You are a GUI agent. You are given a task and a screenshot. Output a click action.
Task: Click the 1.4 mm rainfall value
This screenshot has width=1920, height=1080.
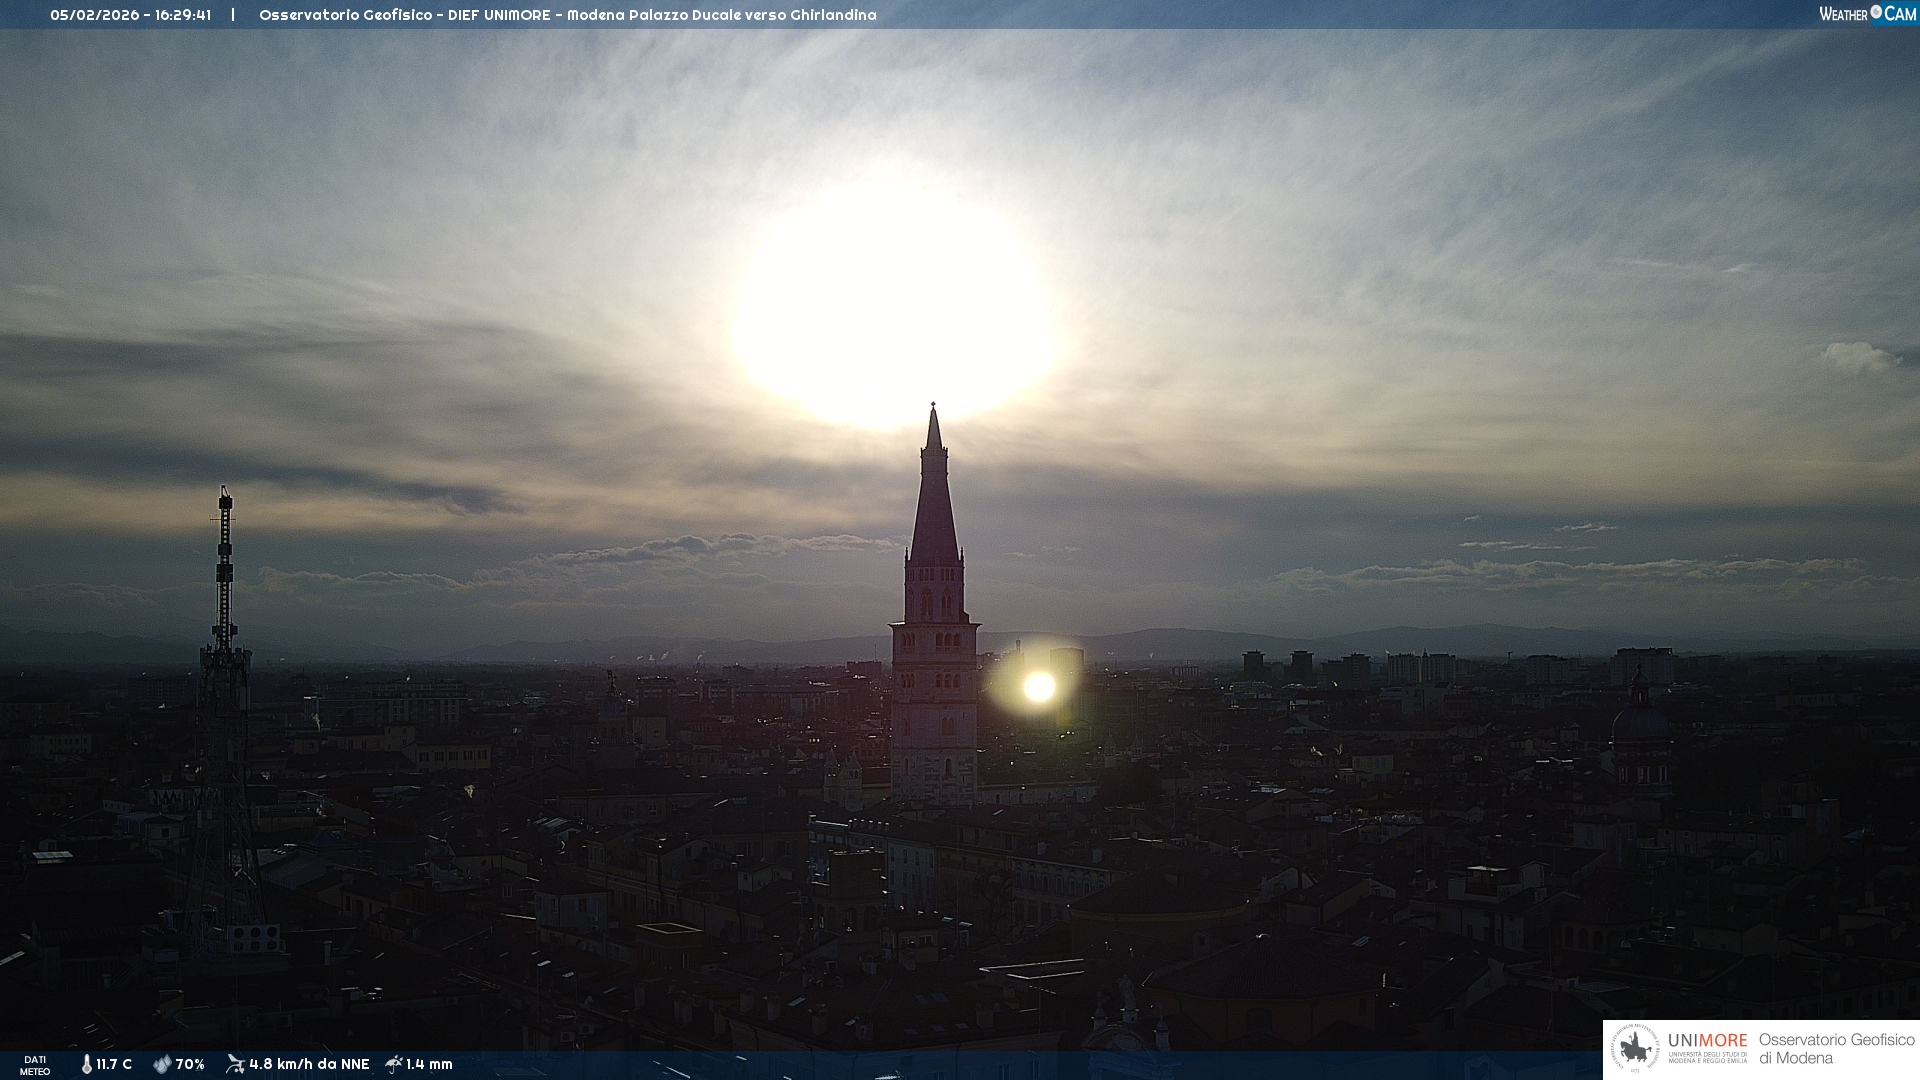pyautogui.click(x=429, y=1064)
